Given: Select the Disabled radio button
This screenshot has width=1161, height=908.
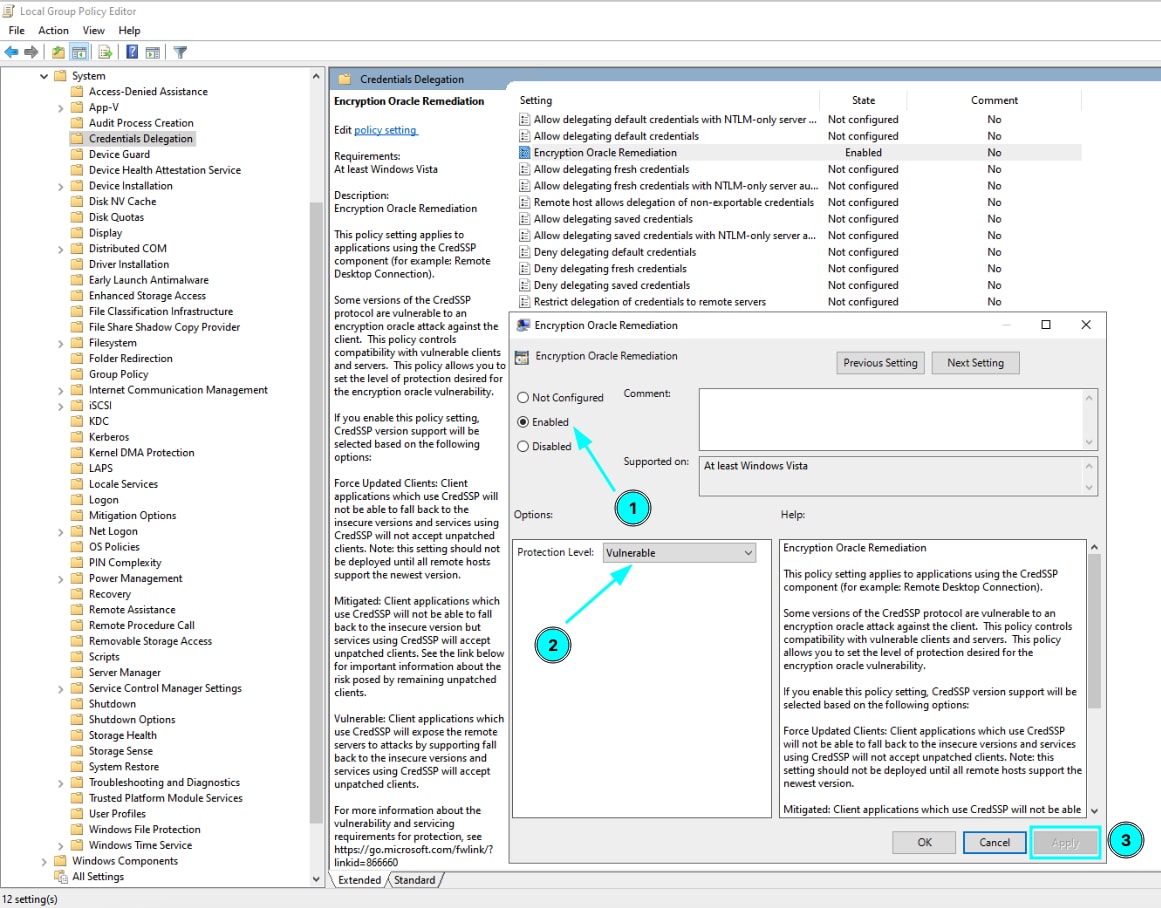Looking at the screenshot, I should pos(523,447).
